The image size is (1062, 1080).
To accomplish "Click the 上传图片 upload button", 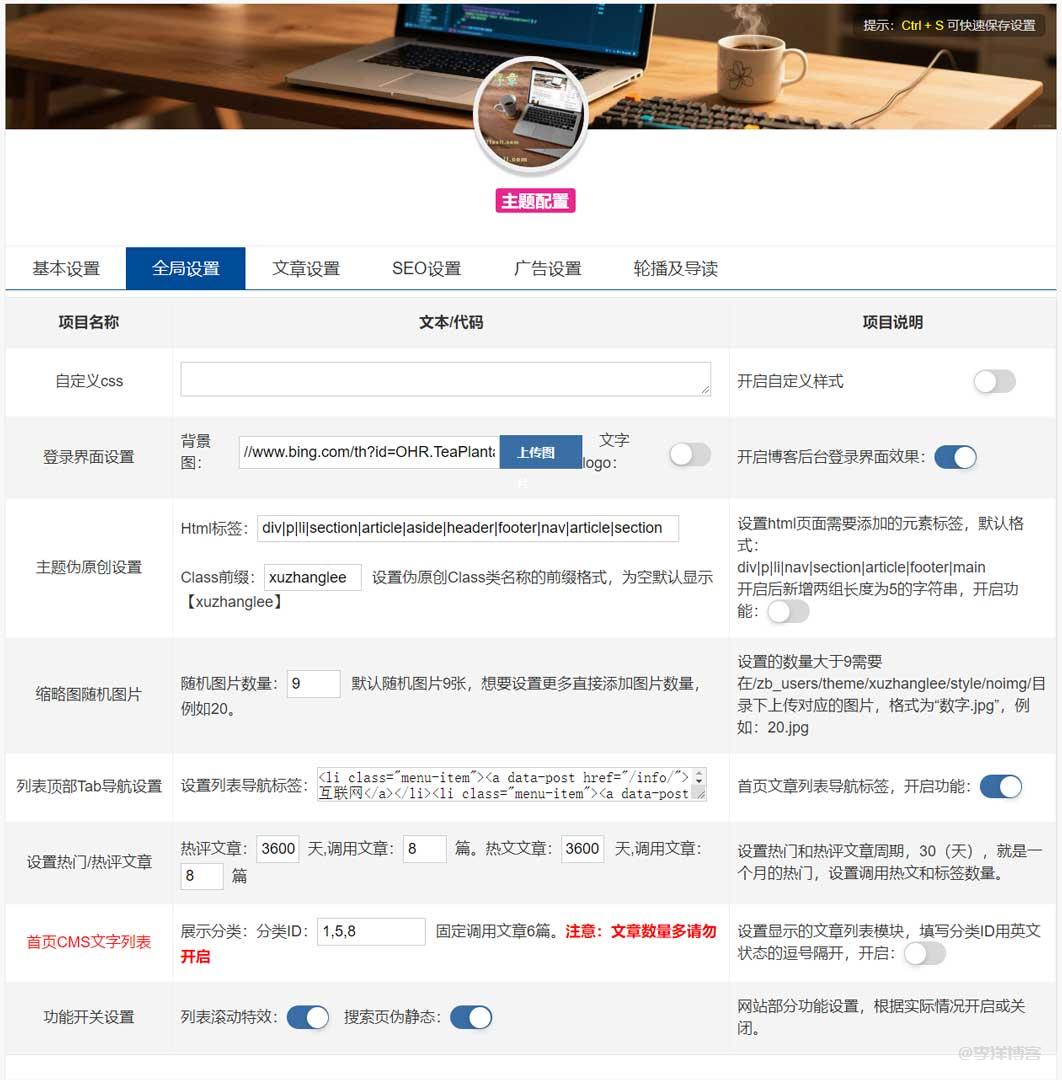I will (x=540, y=452).
